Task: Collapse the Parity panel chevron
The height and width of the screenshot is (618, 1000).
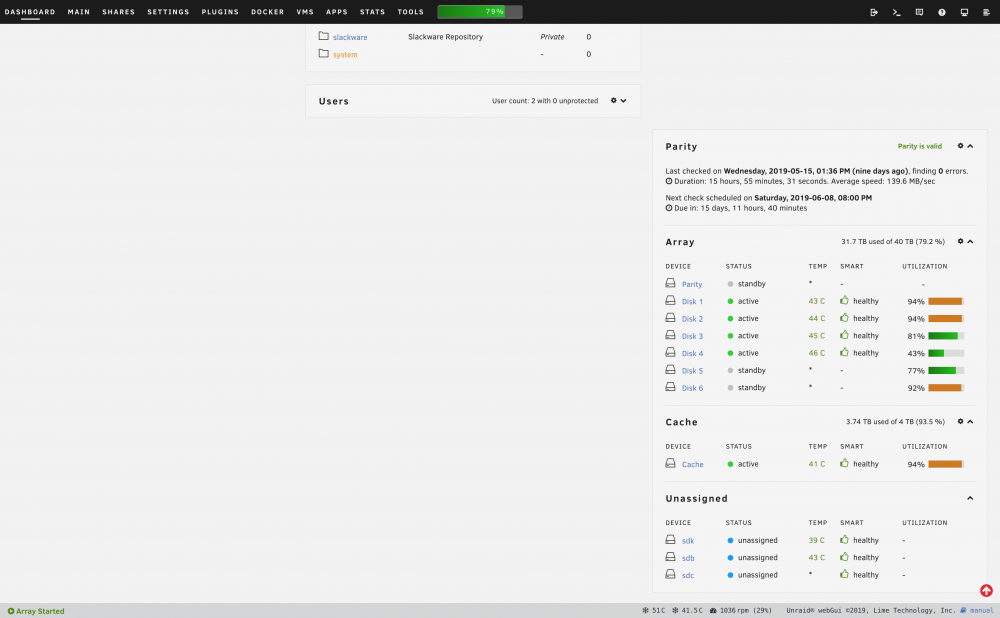Action: click(x=970, y=146)
